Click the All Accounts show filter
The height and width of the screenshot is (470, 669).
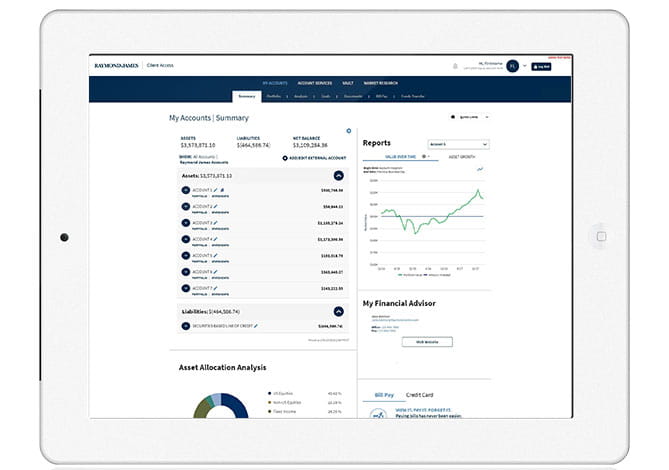pyautogui.click(x=204, y=157)
